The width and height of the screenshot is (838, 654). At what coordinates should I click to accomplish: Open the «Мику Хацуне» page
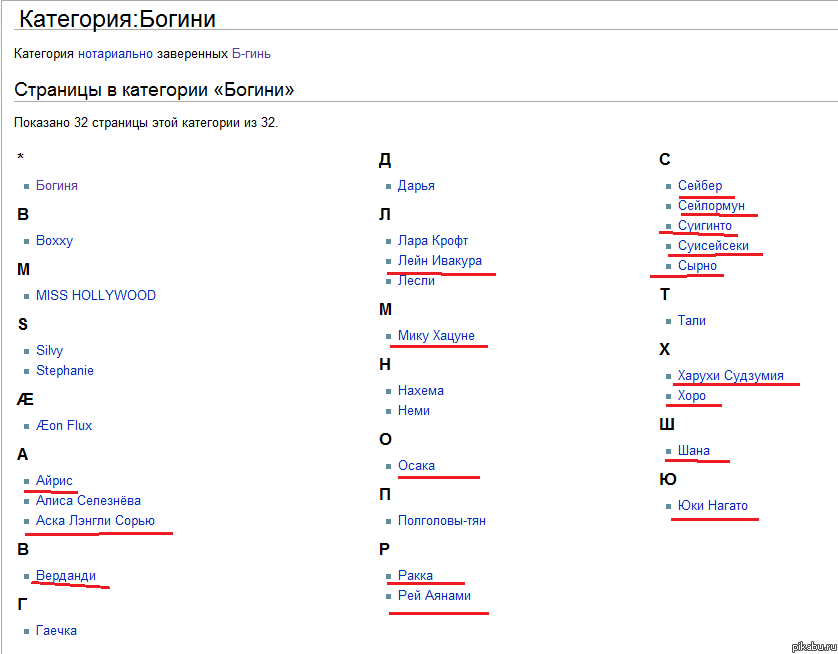point(436,335)
